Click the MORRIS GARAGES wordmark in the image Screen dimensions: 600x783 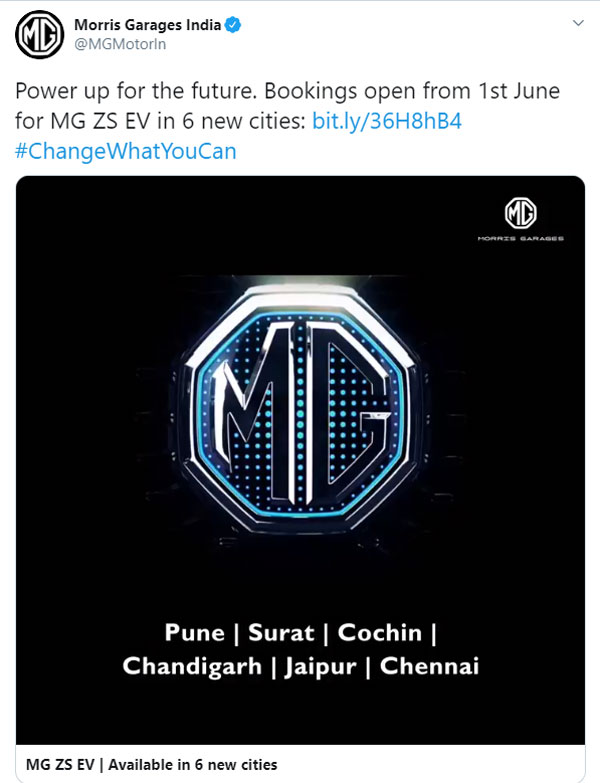tap(520, 239)
